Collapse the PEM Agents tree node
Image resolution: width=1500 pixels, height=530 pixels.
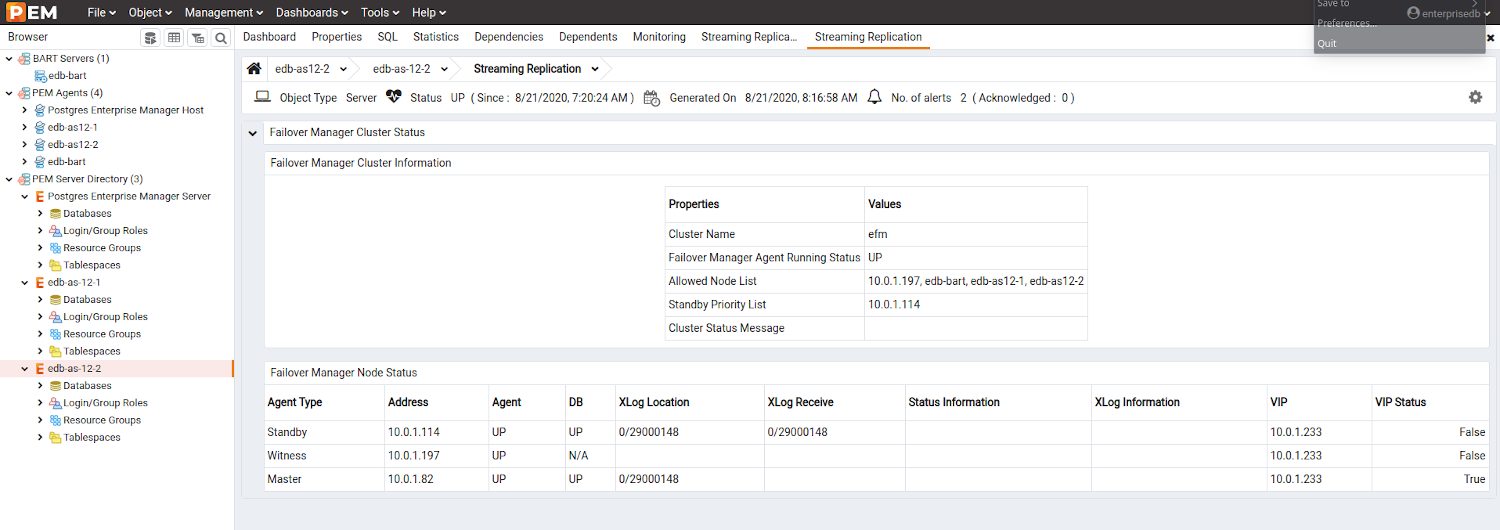pyautogui.click(x=9, y=93)
